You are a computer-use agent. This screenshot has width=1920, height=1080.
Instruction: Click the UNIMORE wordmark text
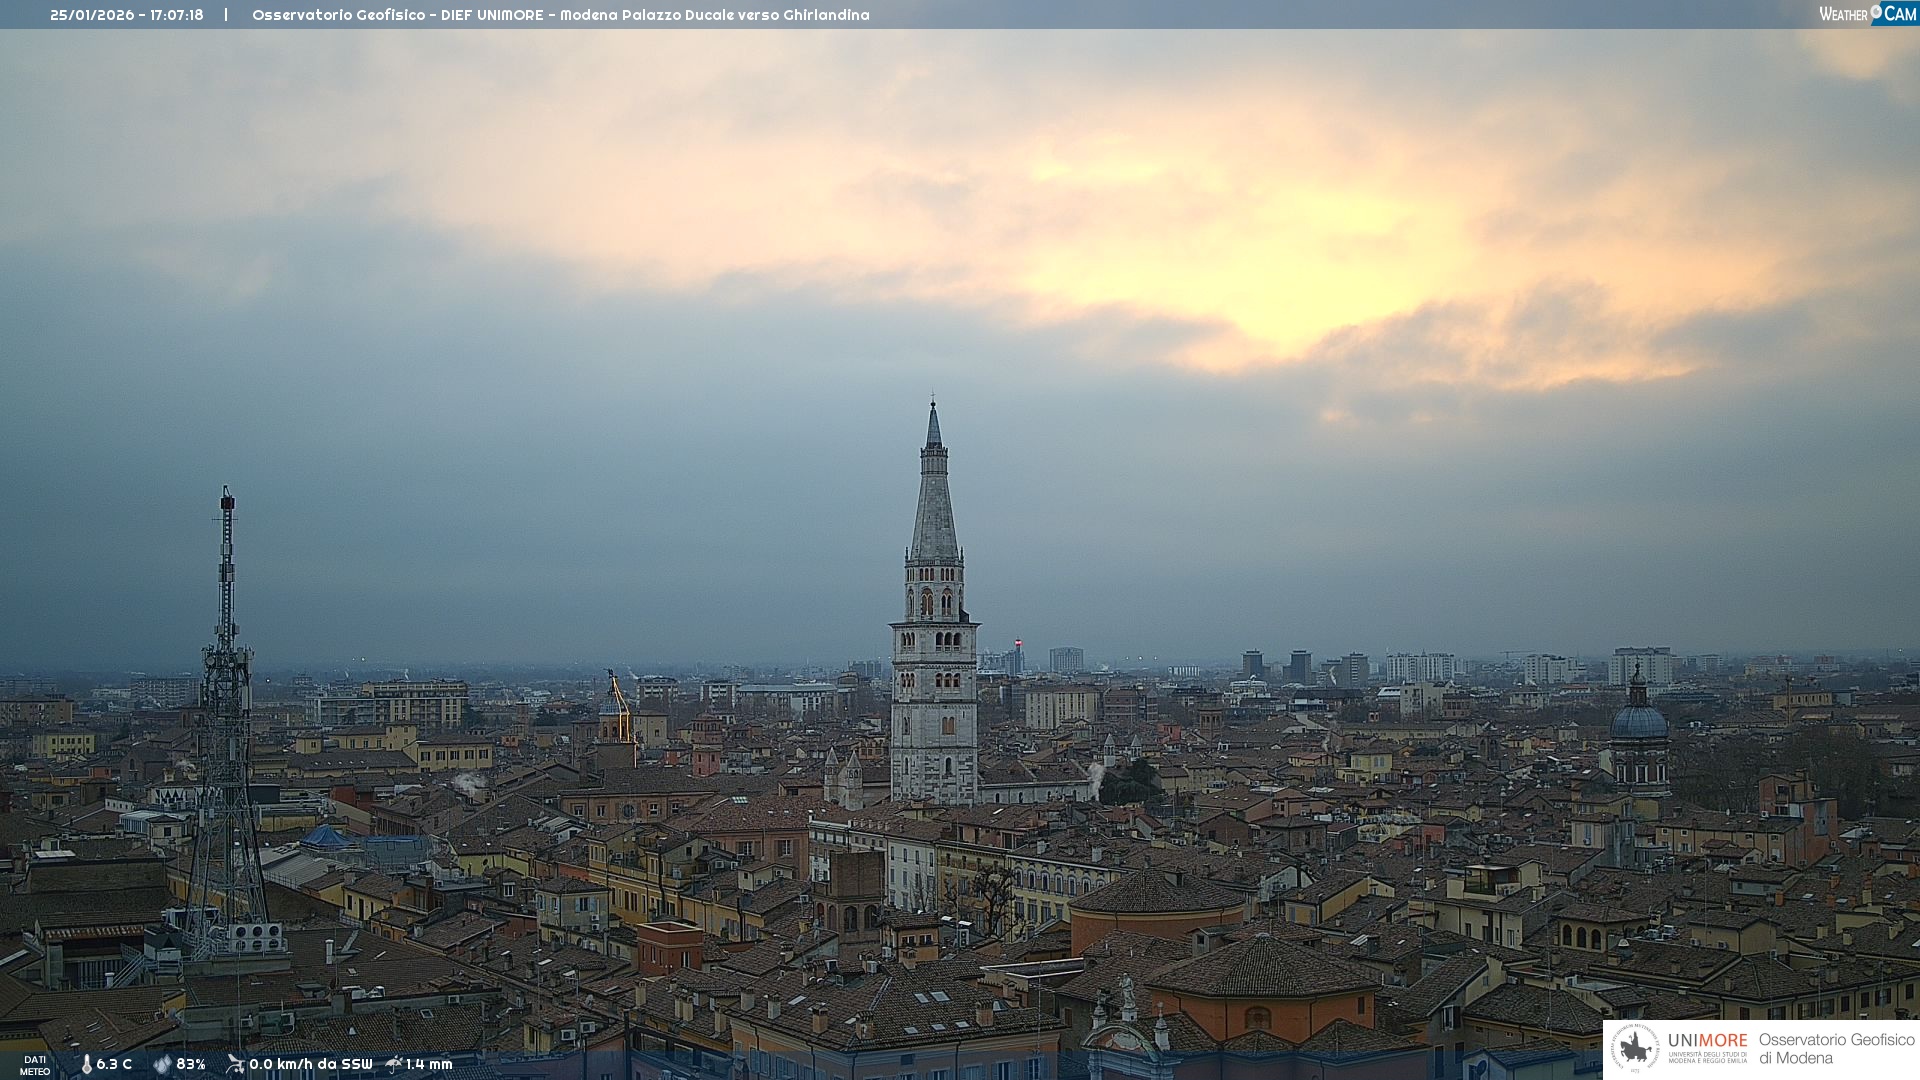pos(1707,1040)
